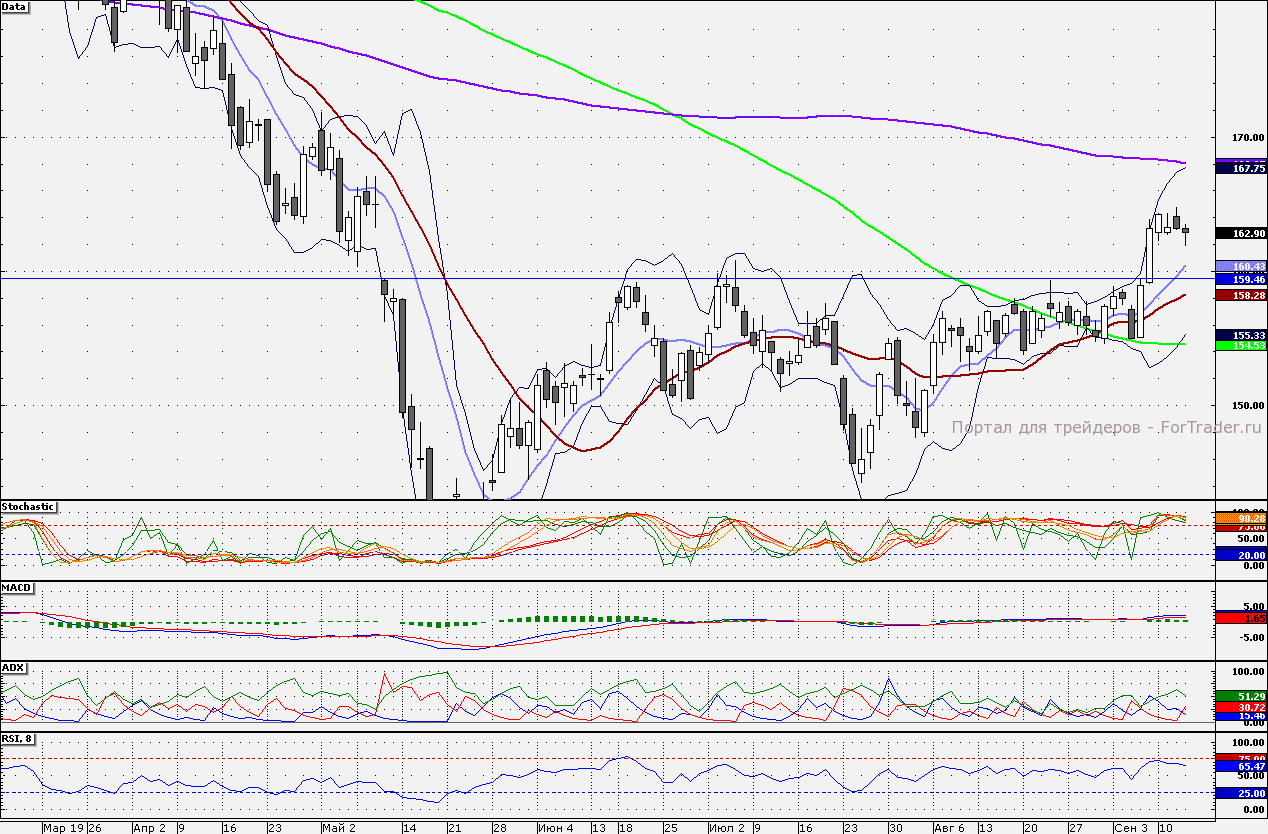Click the 'Апр 2' date label
The image size is (1268, 834).
pyautogui.click(x=149, y=828)
